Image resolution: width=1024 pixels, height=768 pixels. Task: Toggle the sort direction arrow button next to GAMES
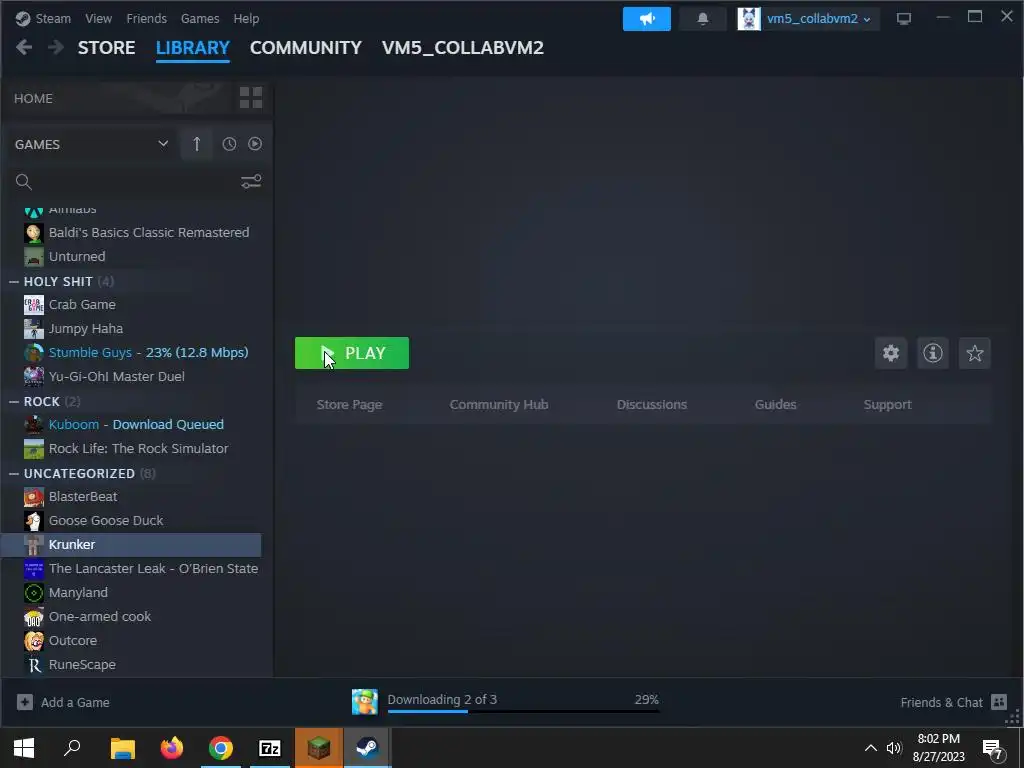pyautogui.click(x=197, y=144)
